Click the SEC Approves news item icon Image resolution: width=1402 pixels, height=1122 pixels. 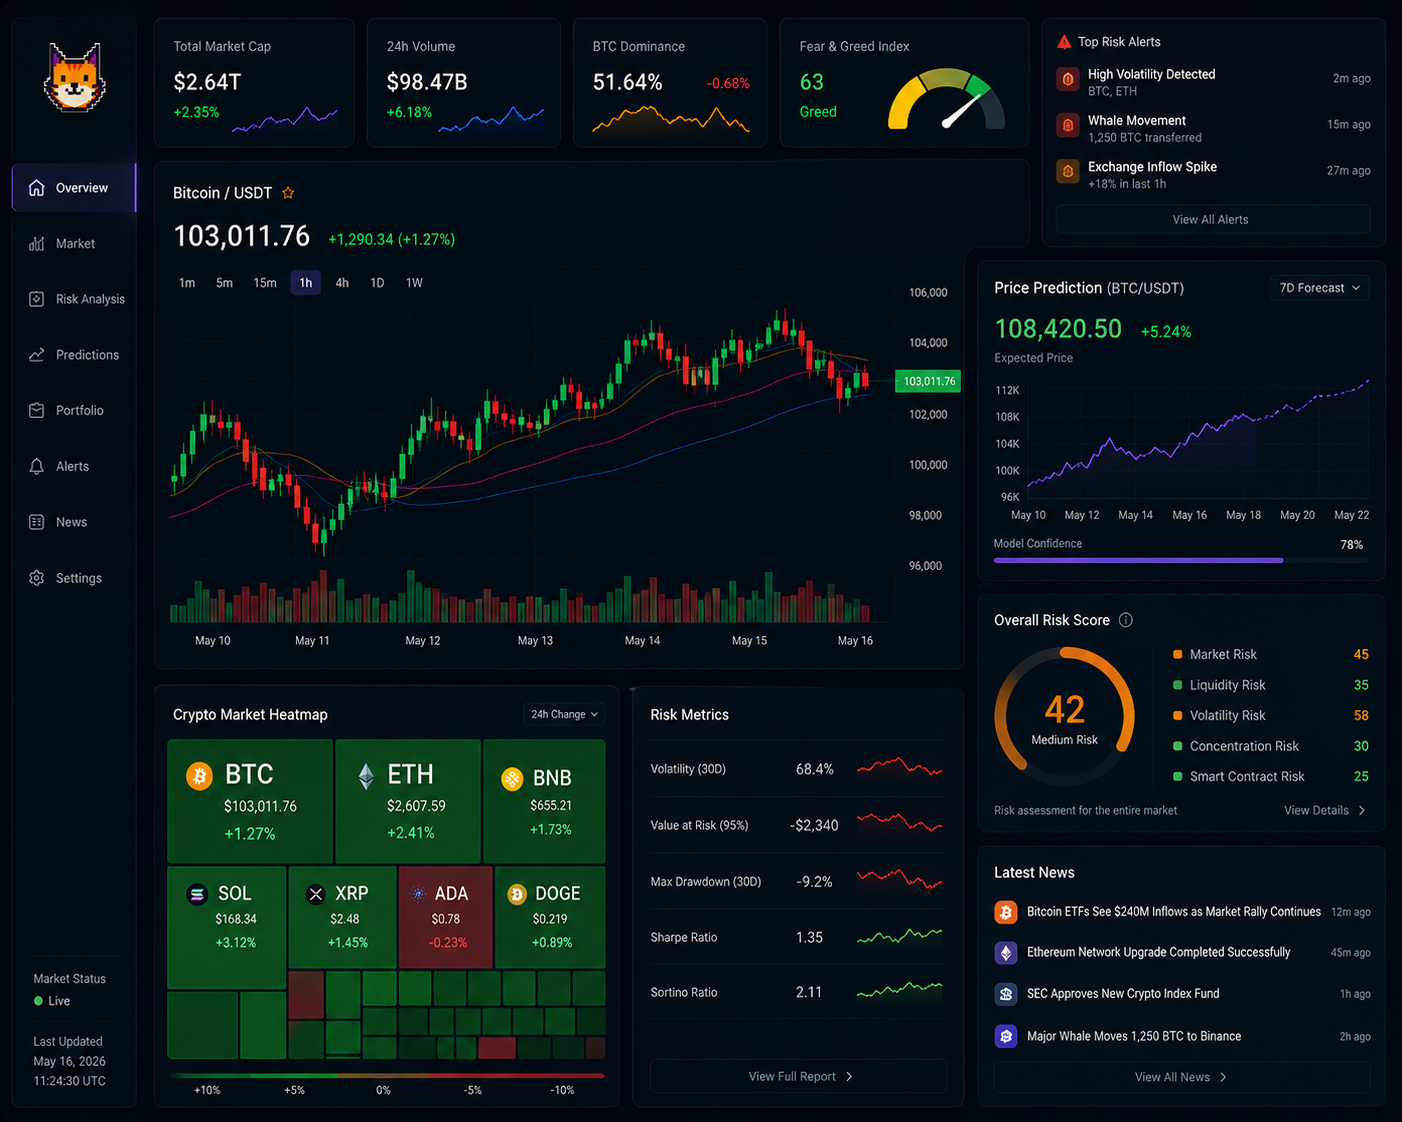coord(1006,994)
